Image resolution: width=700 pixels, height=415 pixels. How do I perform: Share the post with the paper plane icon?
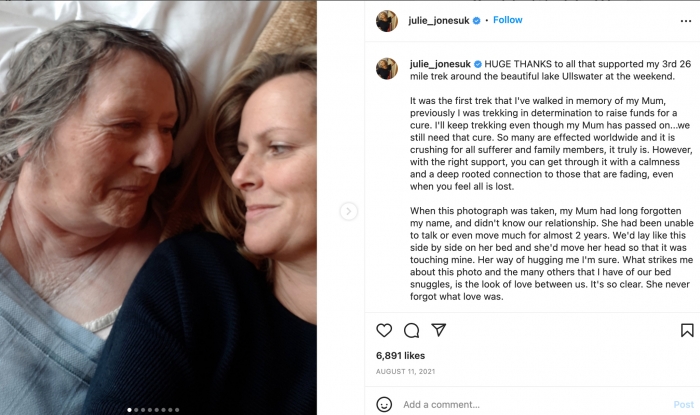(438, 330)
